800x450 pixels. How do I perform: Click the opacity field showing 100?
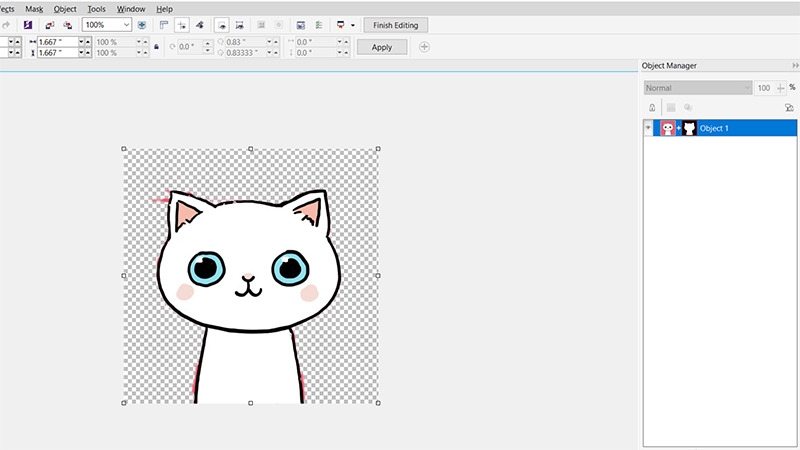pyautogui.click(x=764, y=88)
